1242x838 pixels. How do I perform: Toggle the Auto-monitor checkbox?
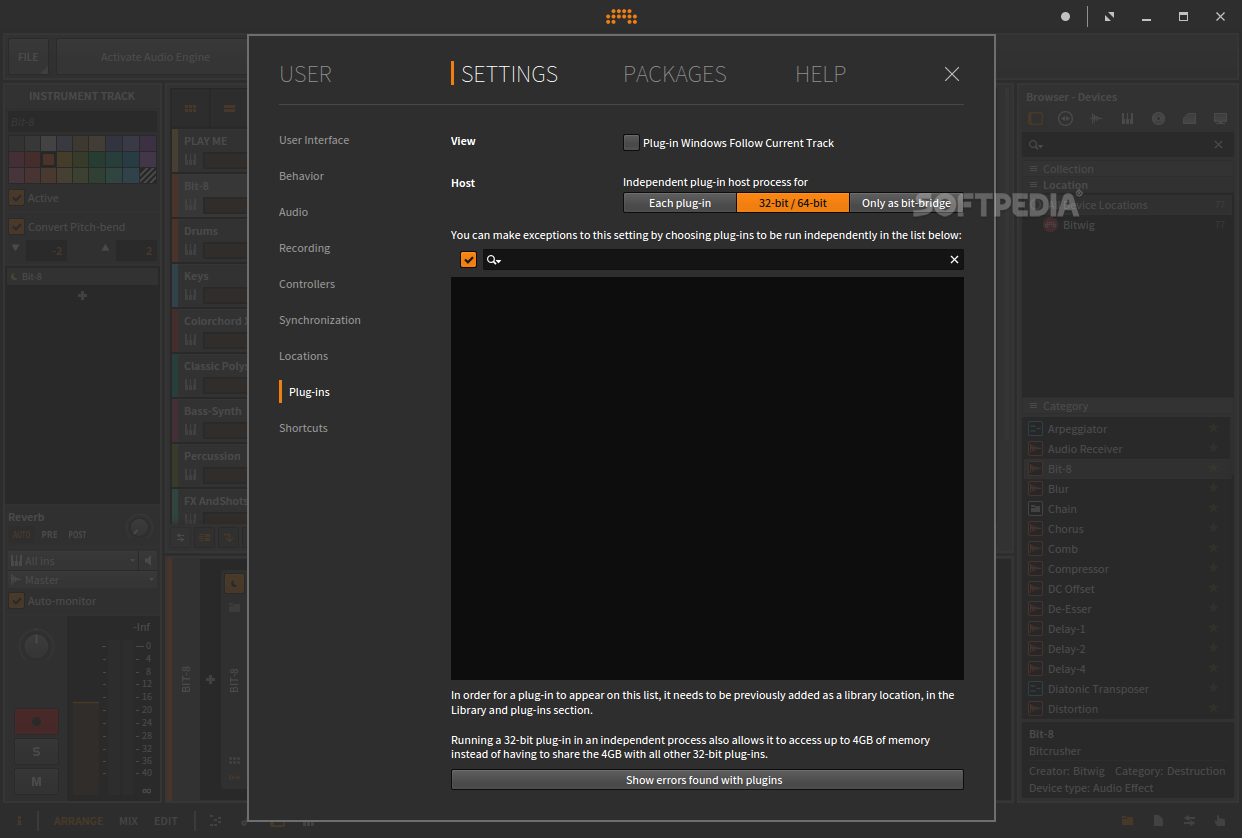[16, 601]
